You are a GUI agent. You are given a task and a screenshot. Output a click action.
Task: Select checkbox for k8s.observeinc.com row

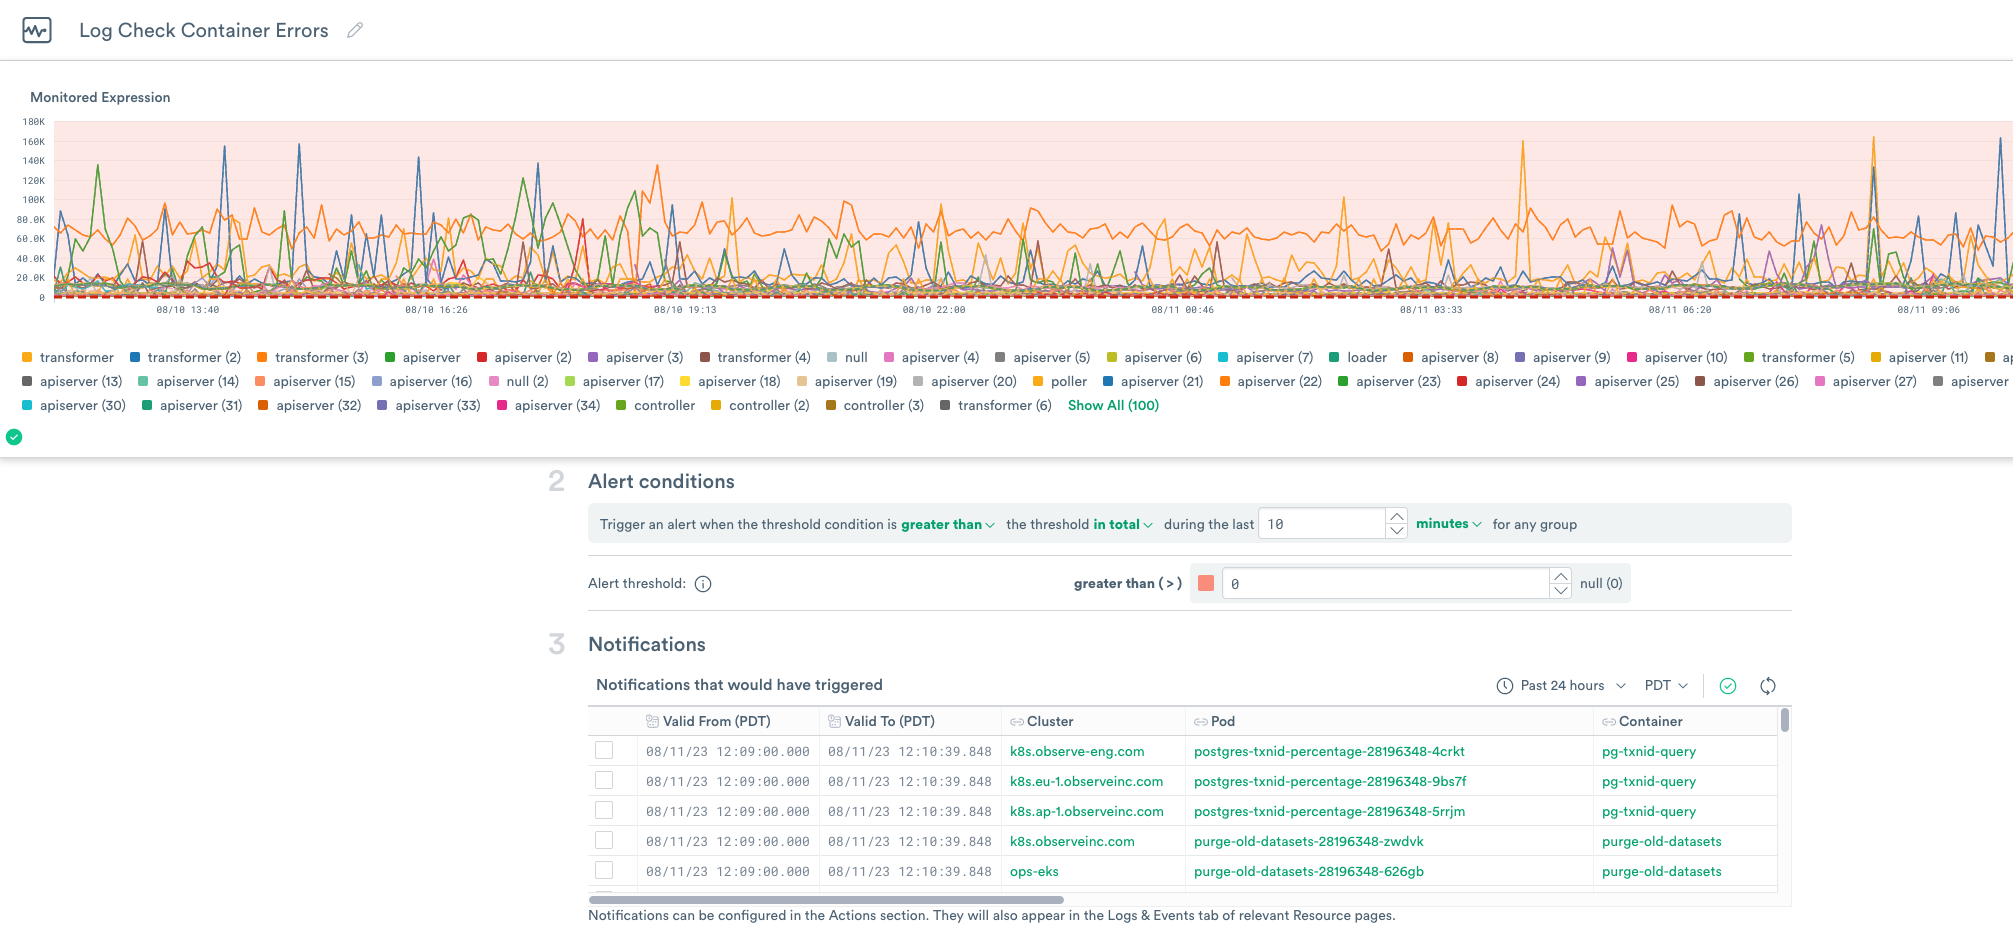pos(604,840)
